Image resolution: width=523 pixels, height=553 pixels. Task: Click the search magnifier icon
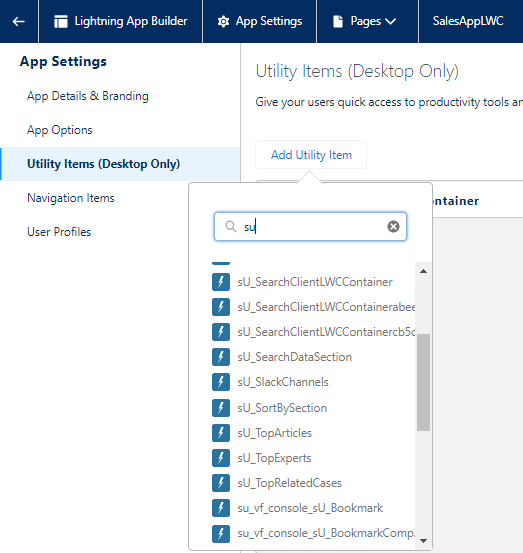(x=231, y=226)
